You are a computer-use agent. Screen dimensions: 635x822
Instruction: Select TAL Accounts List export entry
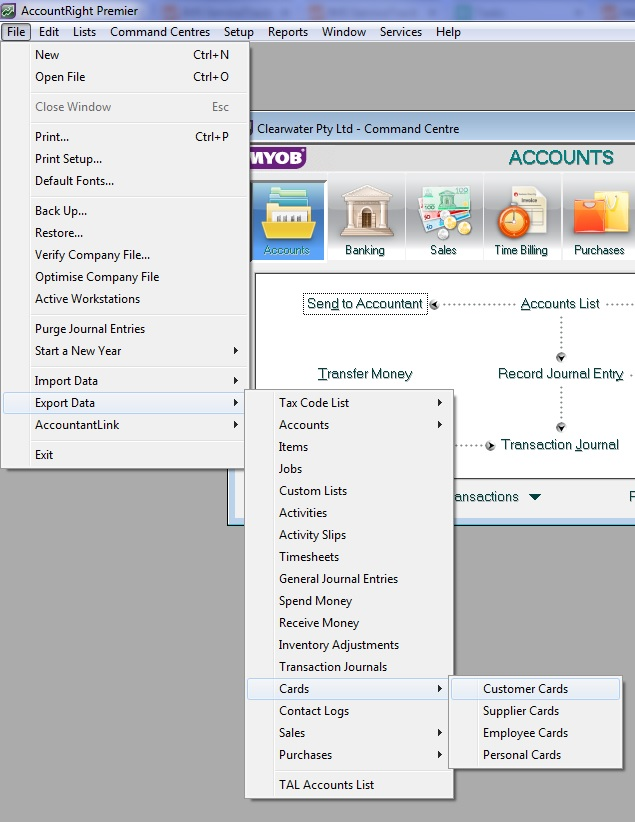tap(349, 785)
